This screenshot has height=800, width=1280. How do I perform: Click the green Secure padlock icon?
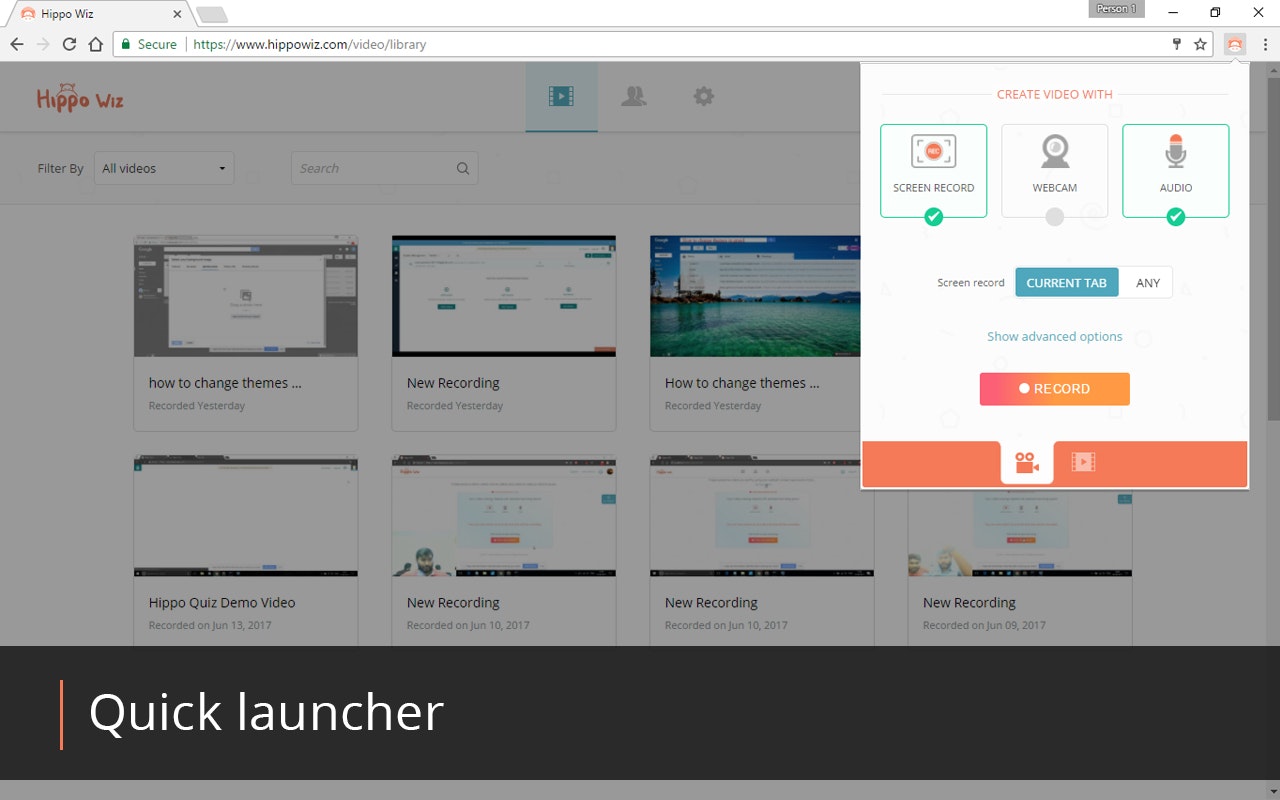126,44
